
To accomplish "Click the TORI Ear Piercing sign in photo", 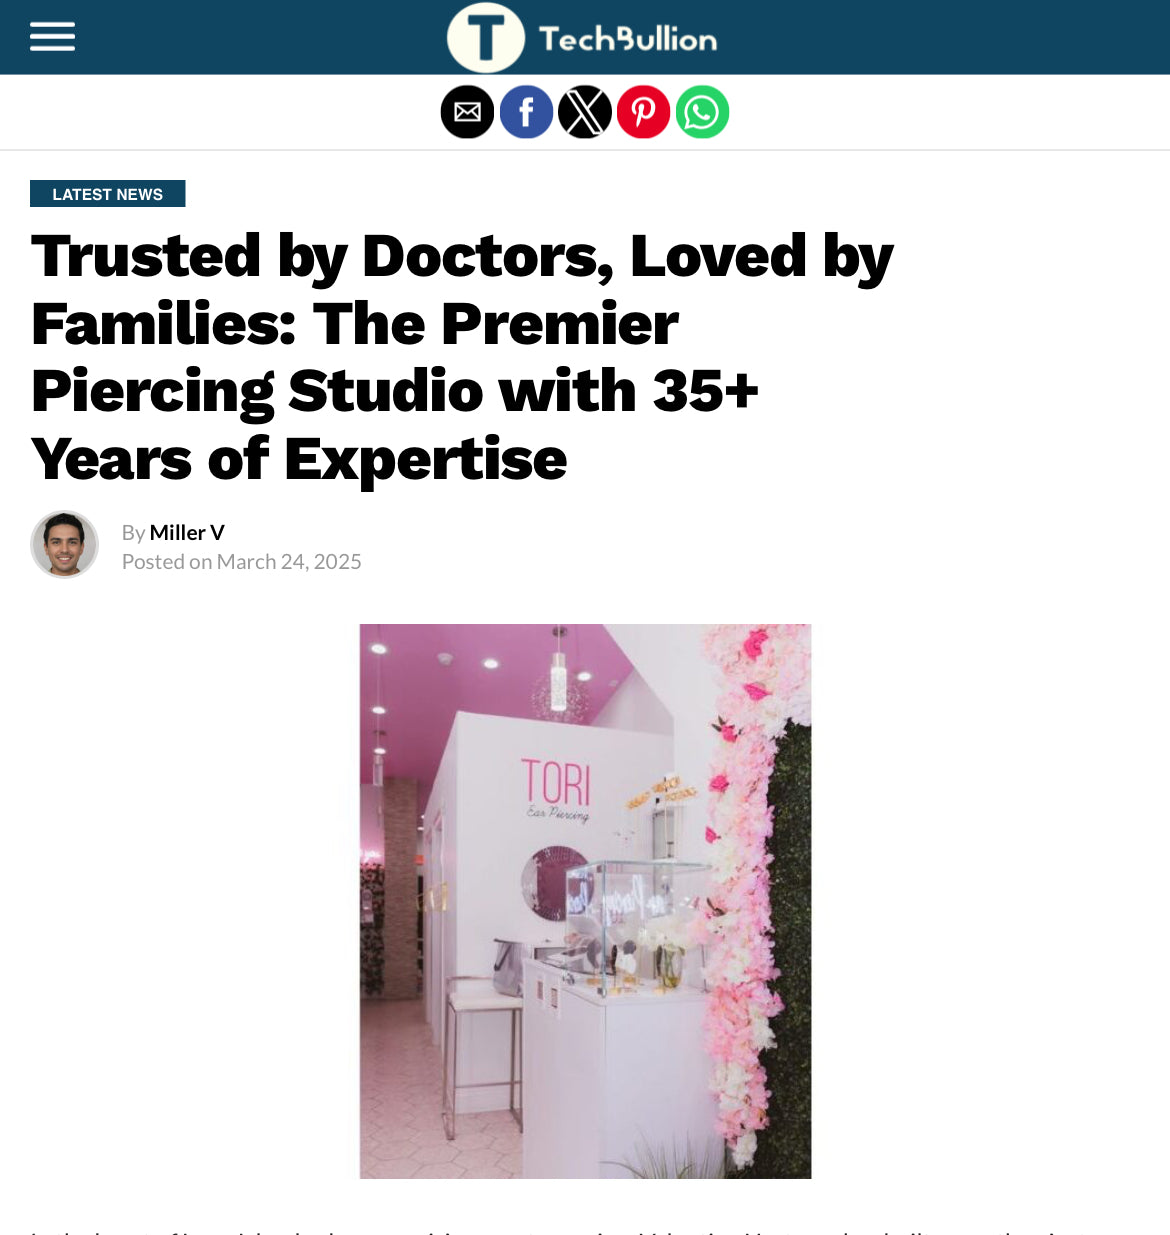I will [557, 790].
